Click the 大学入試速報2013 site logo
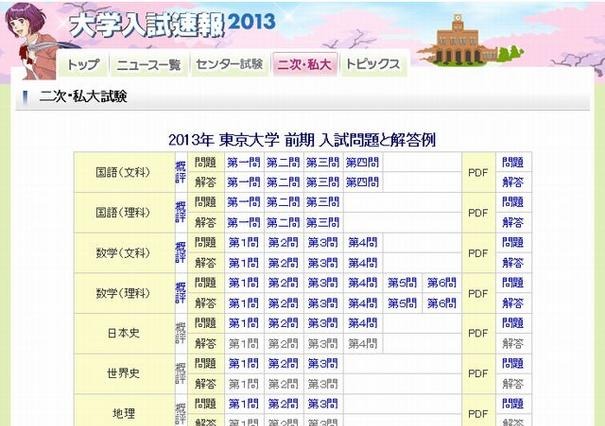The width and height of the screenshot is (605, 426). [172, 24]
